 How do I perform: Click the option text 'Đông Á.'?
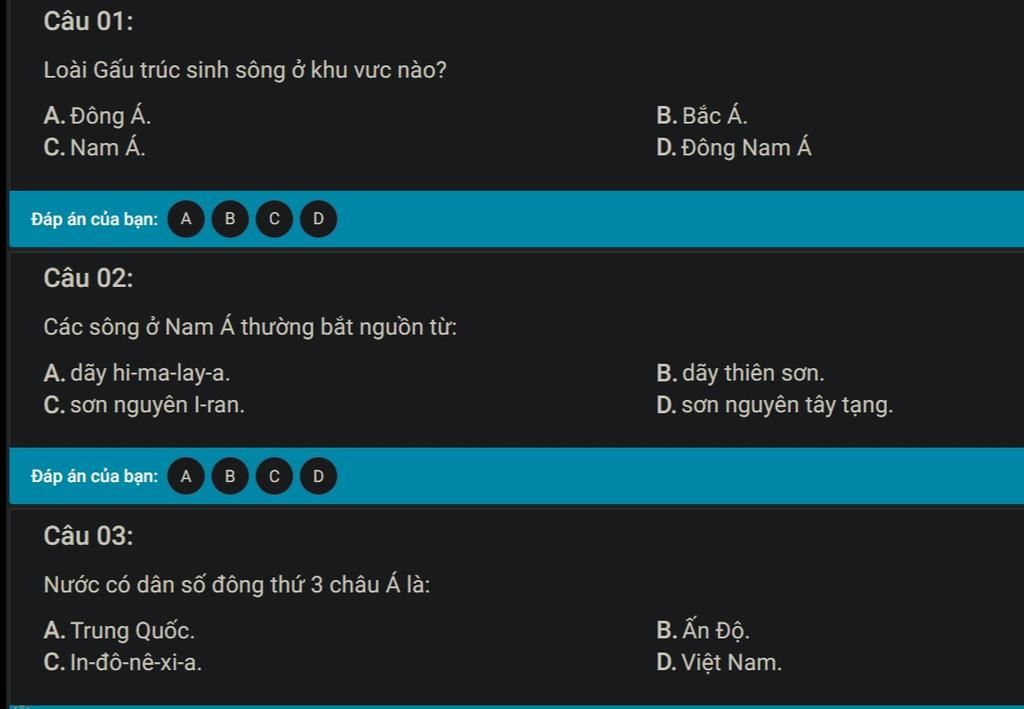pyautogui.click(x=110, y=116)
